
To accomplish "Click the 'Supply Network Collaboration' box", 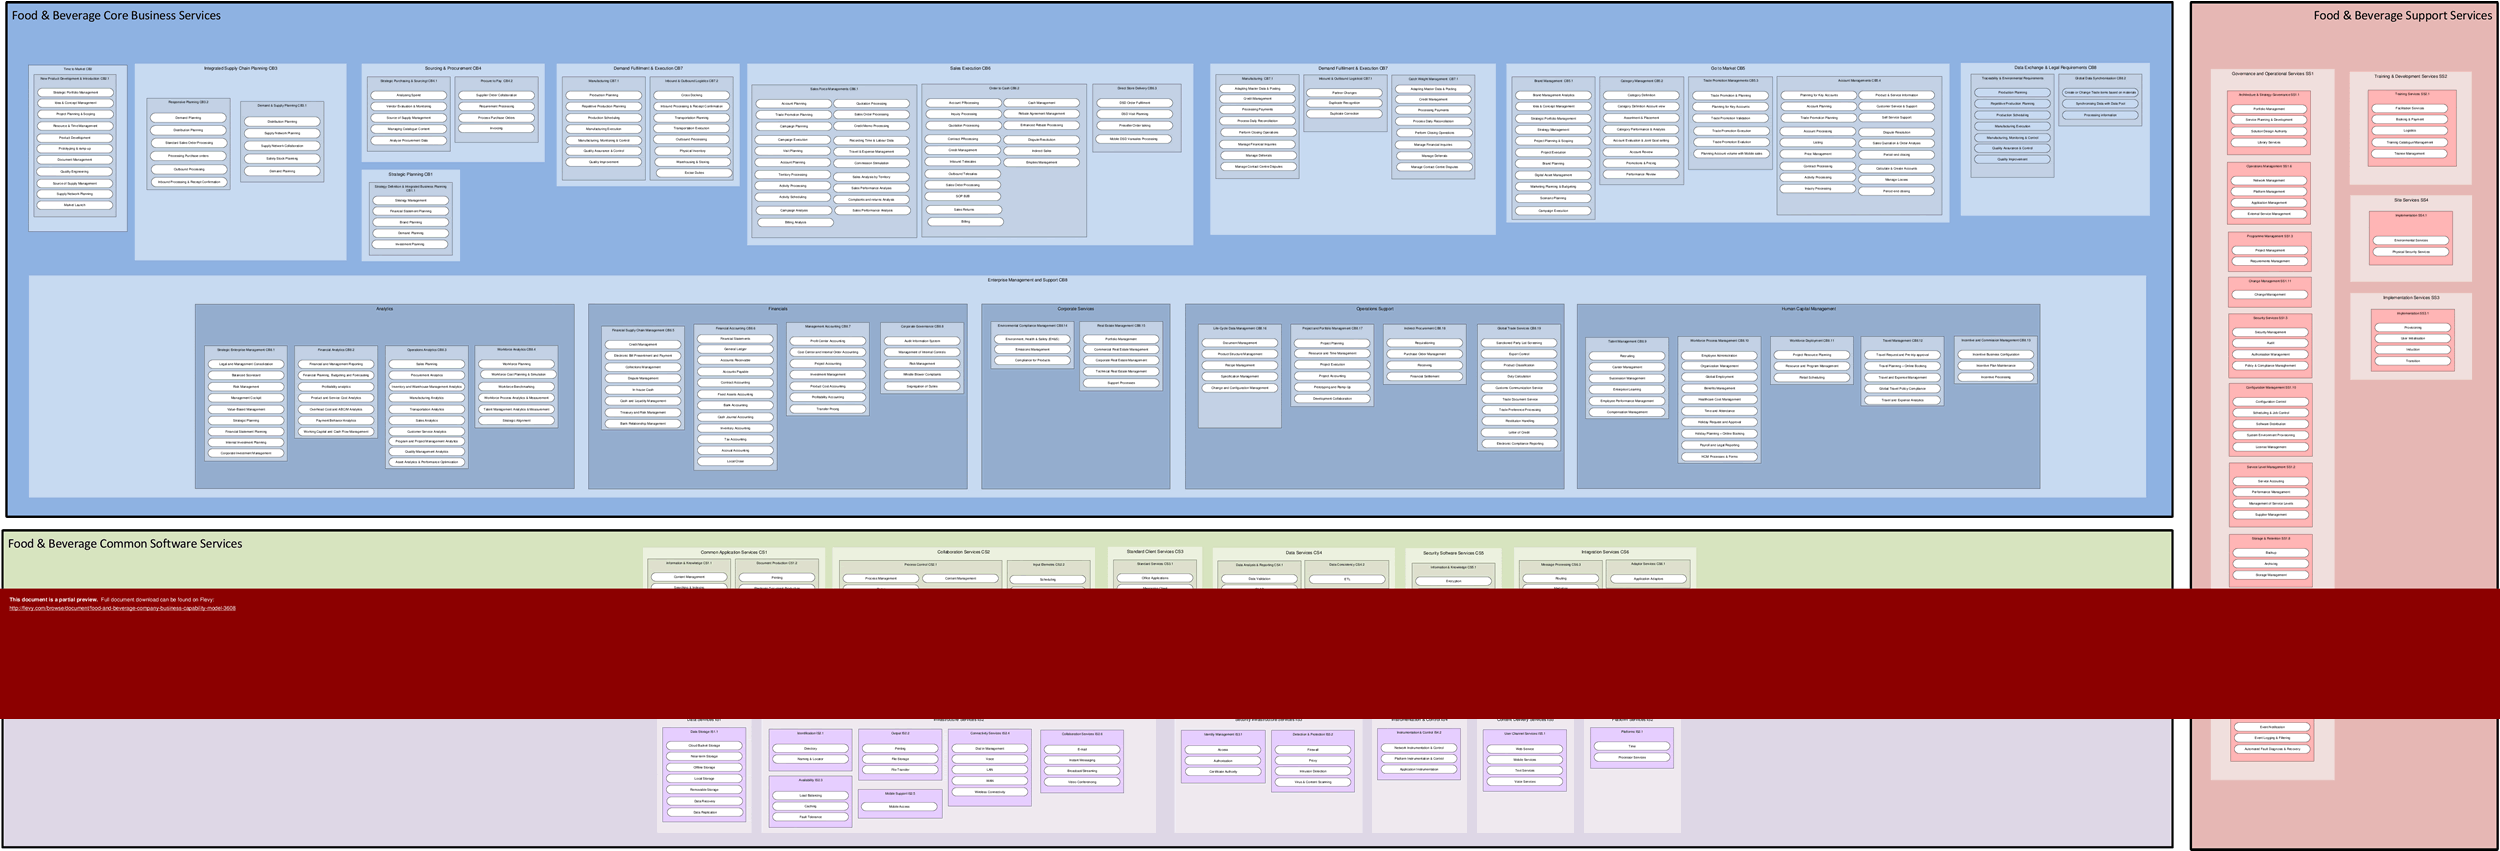I will 282,146.
